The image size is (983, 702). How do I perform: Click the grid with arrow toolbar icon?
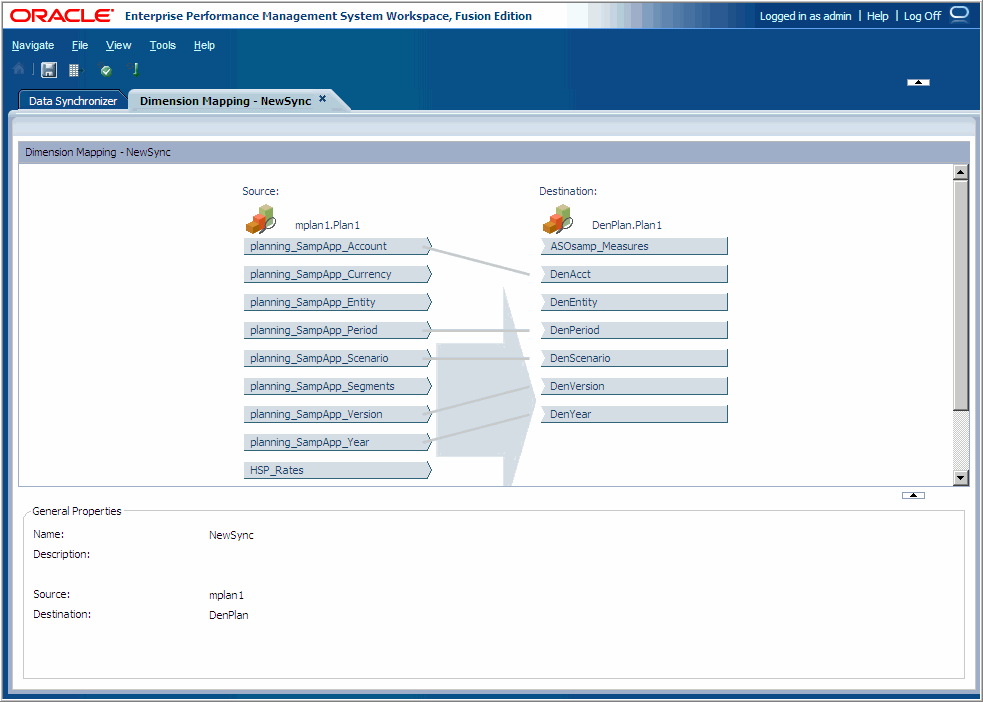pyautogui.click(x=76, y=70)
